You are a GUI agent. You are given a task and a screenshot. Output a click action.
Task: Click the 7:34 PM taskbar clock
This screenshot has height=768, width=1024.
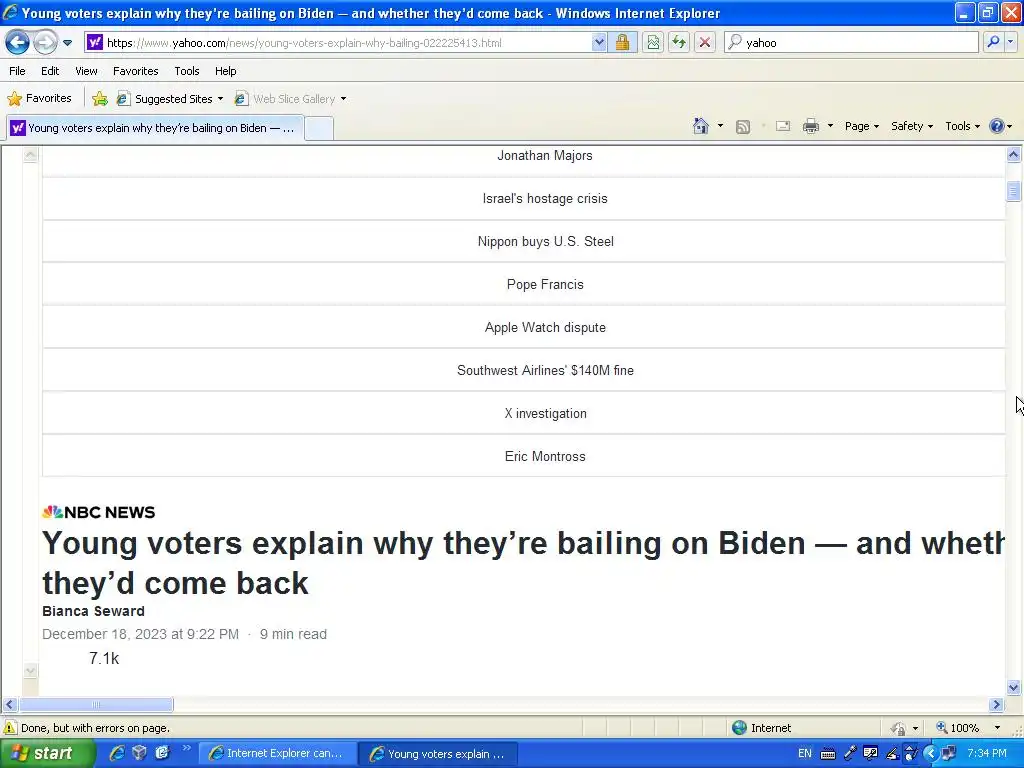987,754
